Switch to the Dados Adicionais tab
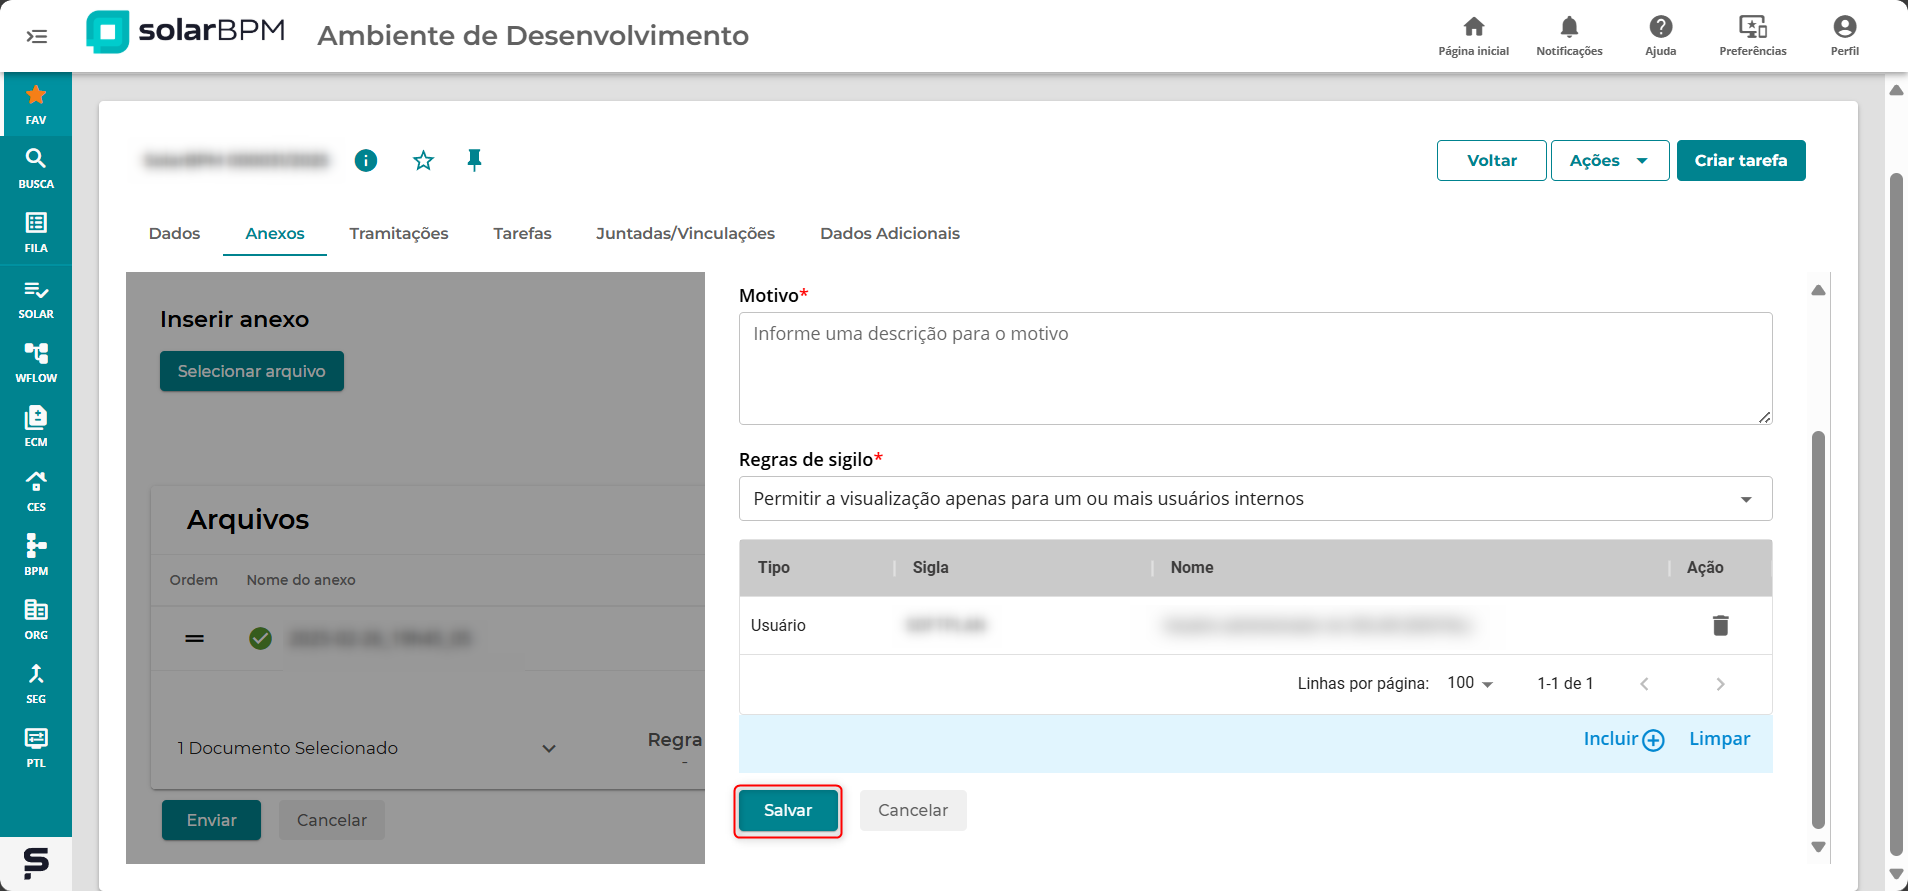 coord(889,233)
